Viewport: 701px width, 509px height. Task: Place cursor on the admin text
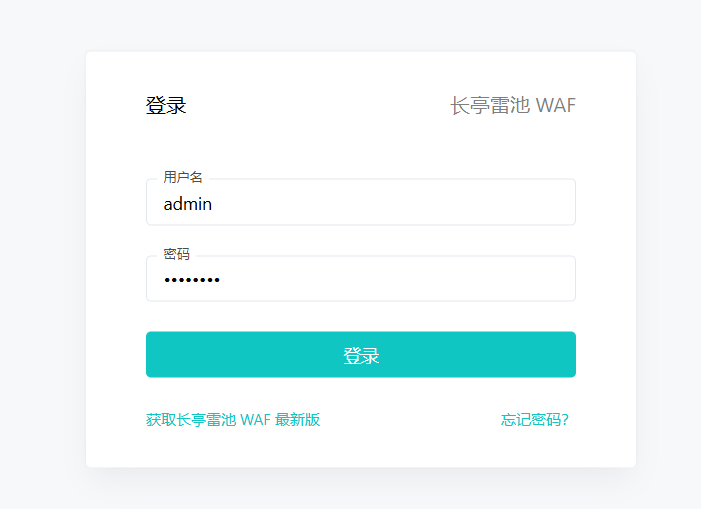click(188, 204)
